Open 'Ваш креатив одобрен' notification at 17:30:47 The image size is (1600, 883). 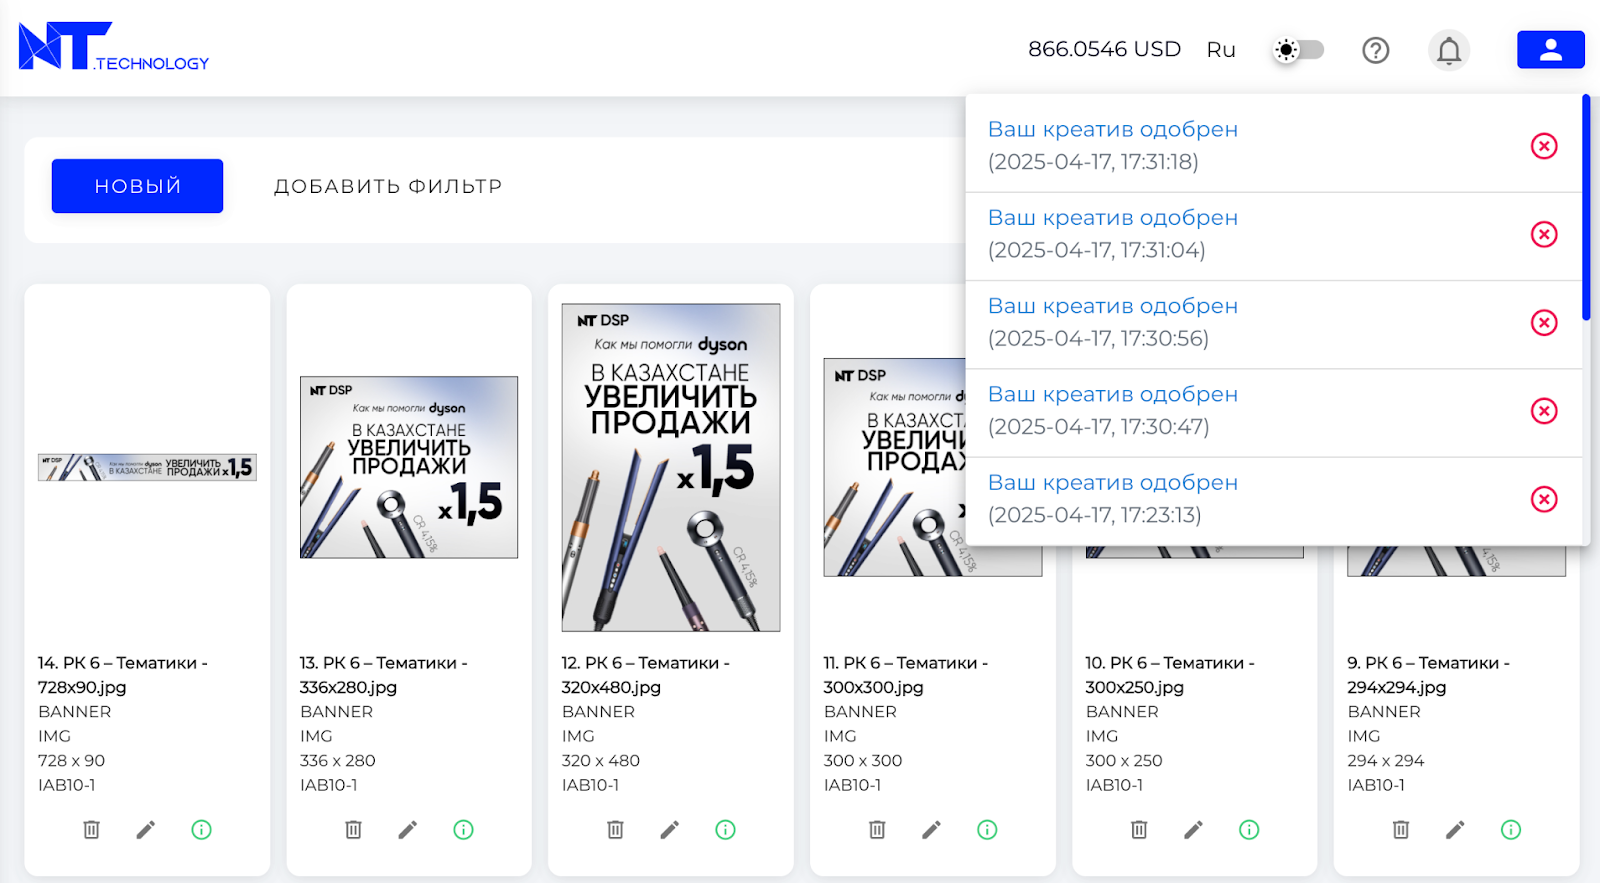[x=1113, y=394]
